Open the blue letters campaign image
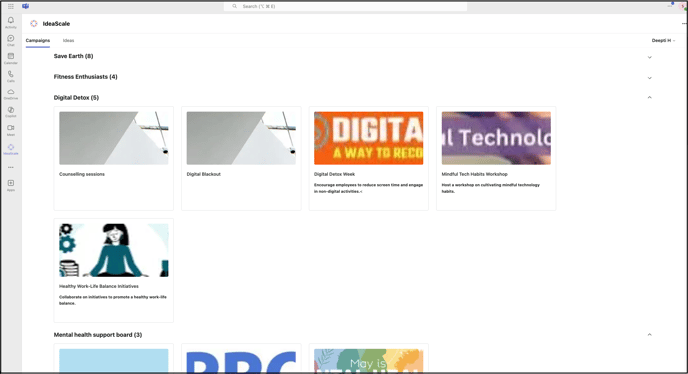This screenshot has width=688, height=374. tap(241, 361)
